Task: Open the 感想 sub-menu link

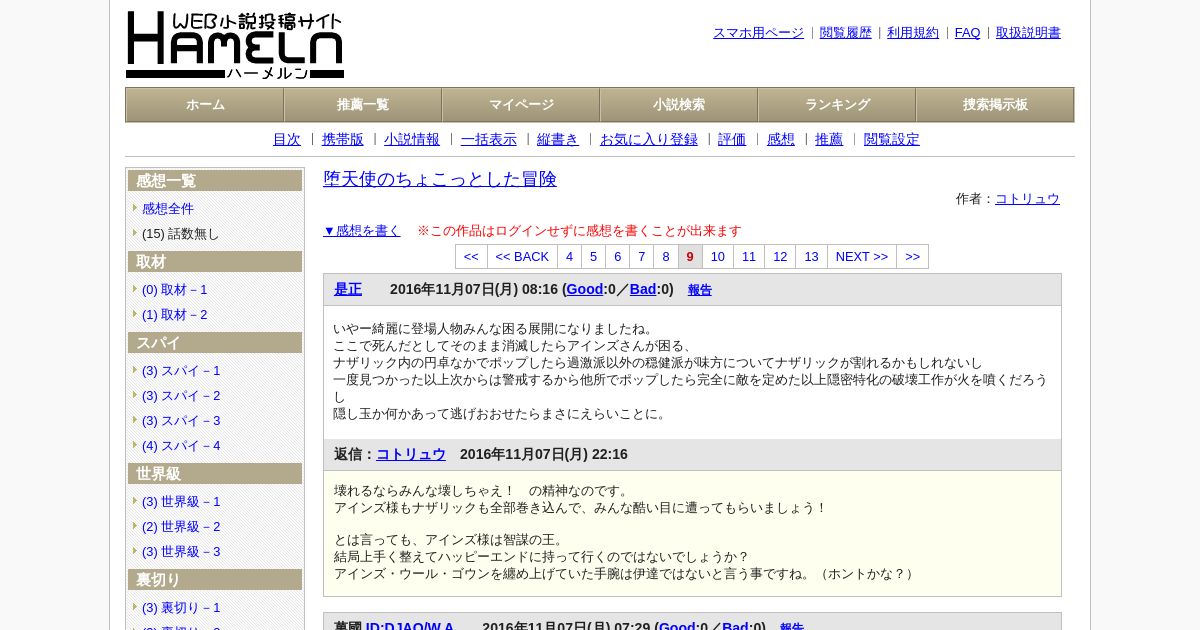Action: click(x=781, y=140)
